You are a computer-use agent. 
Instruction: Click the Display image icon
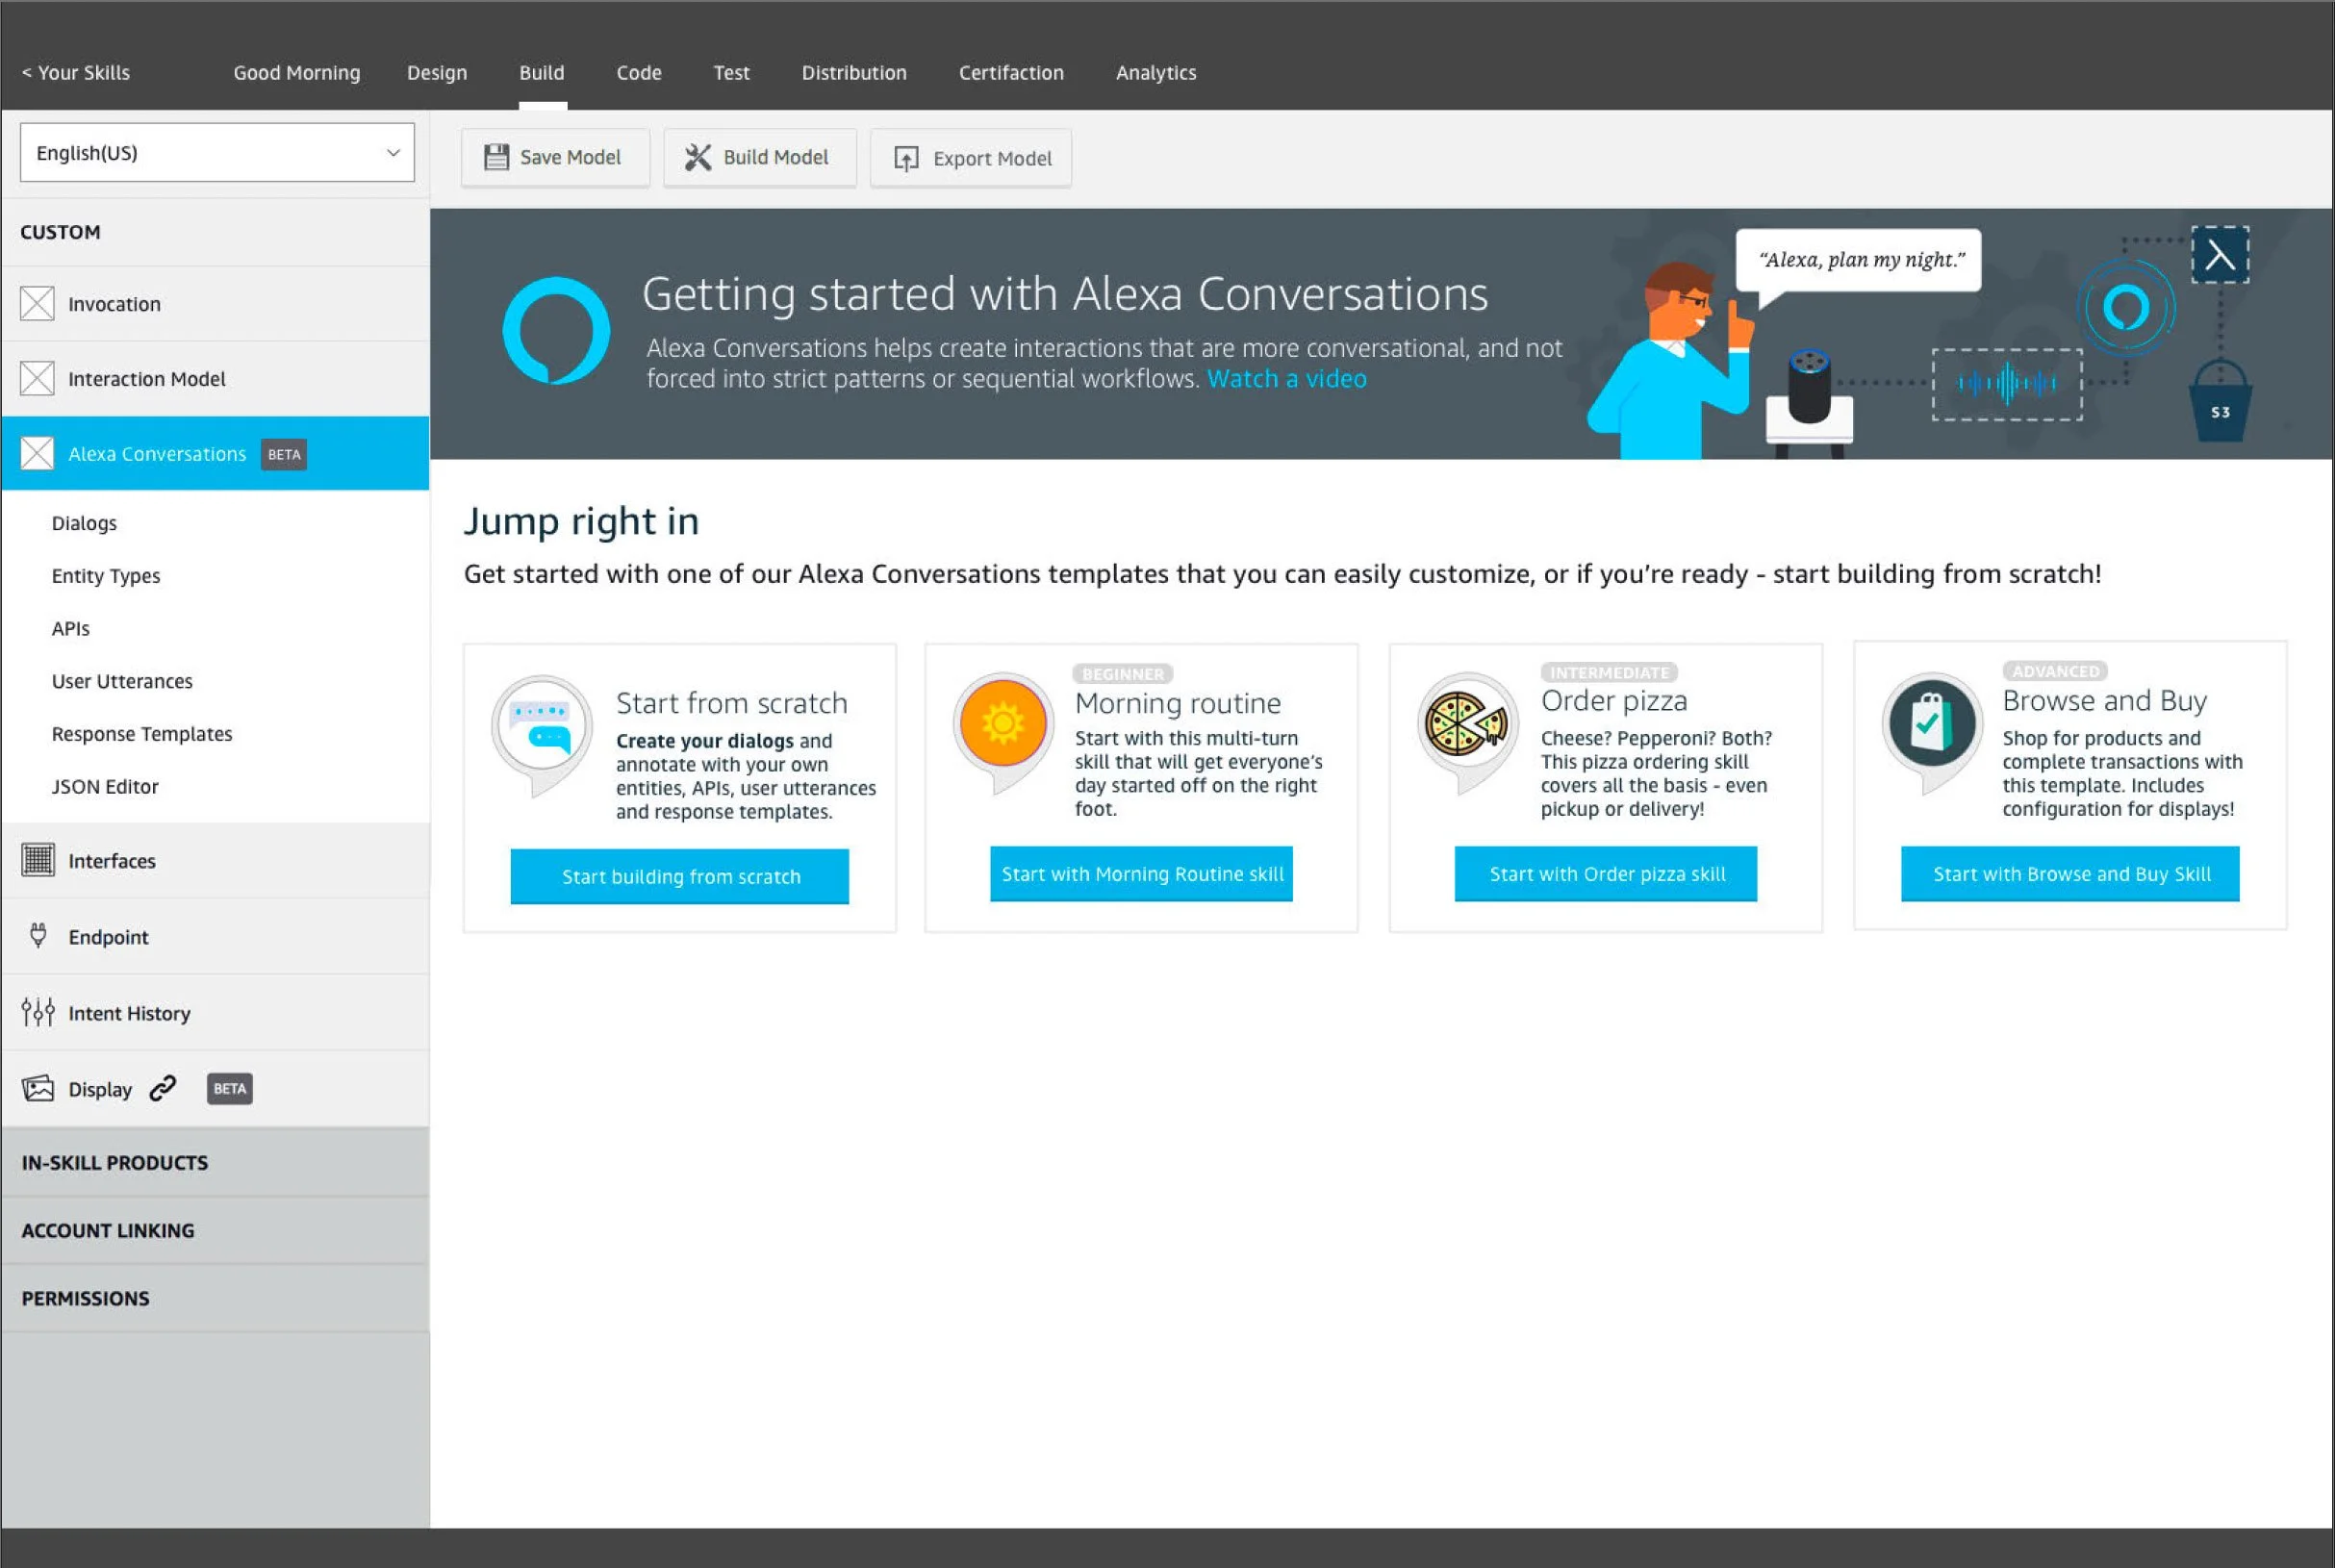click(x=38, y=1088)
